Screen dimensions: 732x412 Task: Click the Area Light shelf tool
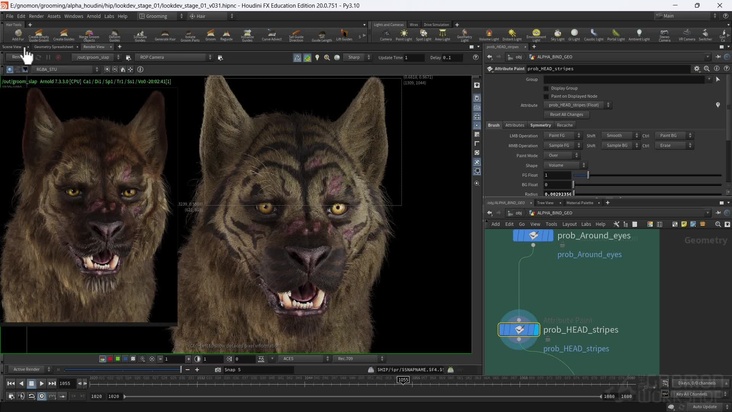[443, 35]
